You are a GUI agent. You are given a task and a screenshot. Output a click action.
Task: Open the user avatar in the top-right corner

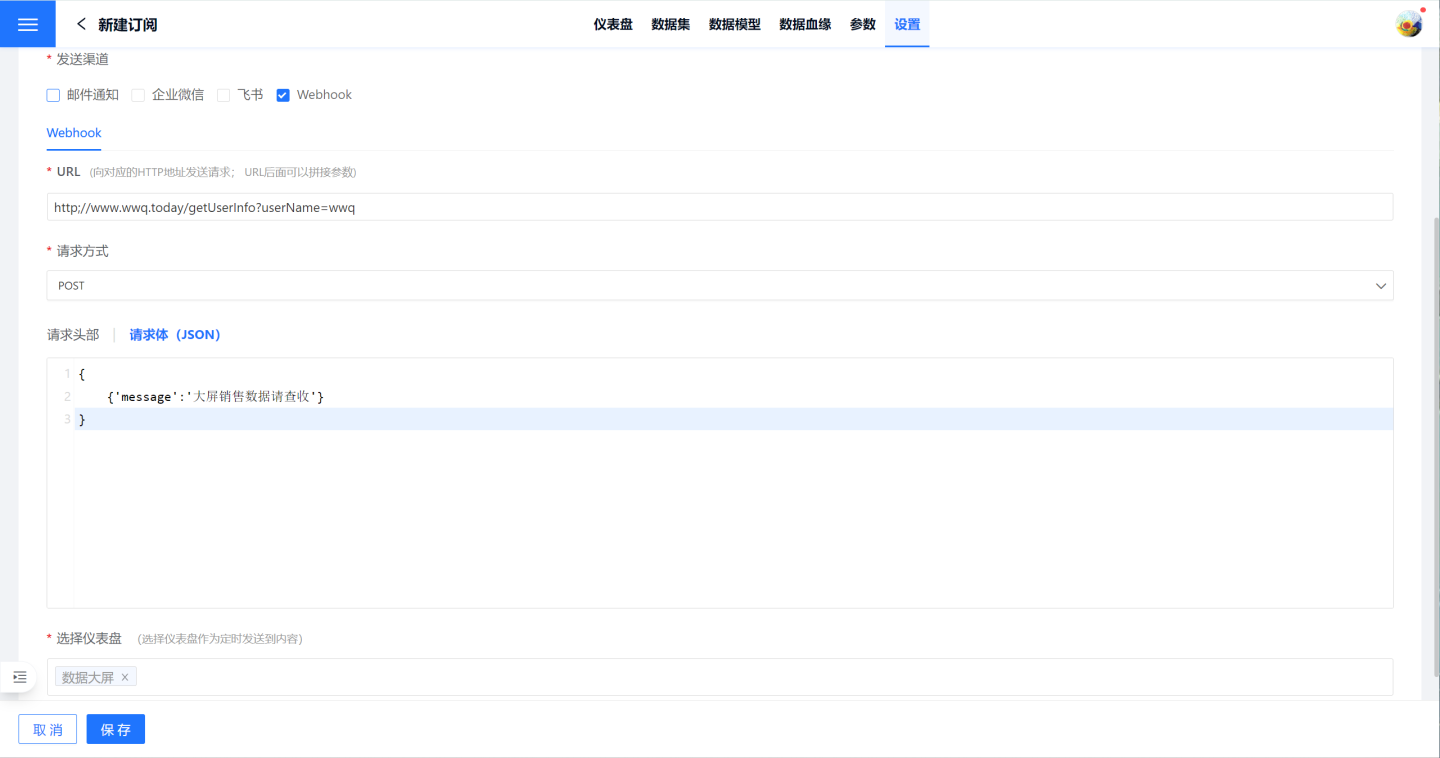(x=1409, y=24)
